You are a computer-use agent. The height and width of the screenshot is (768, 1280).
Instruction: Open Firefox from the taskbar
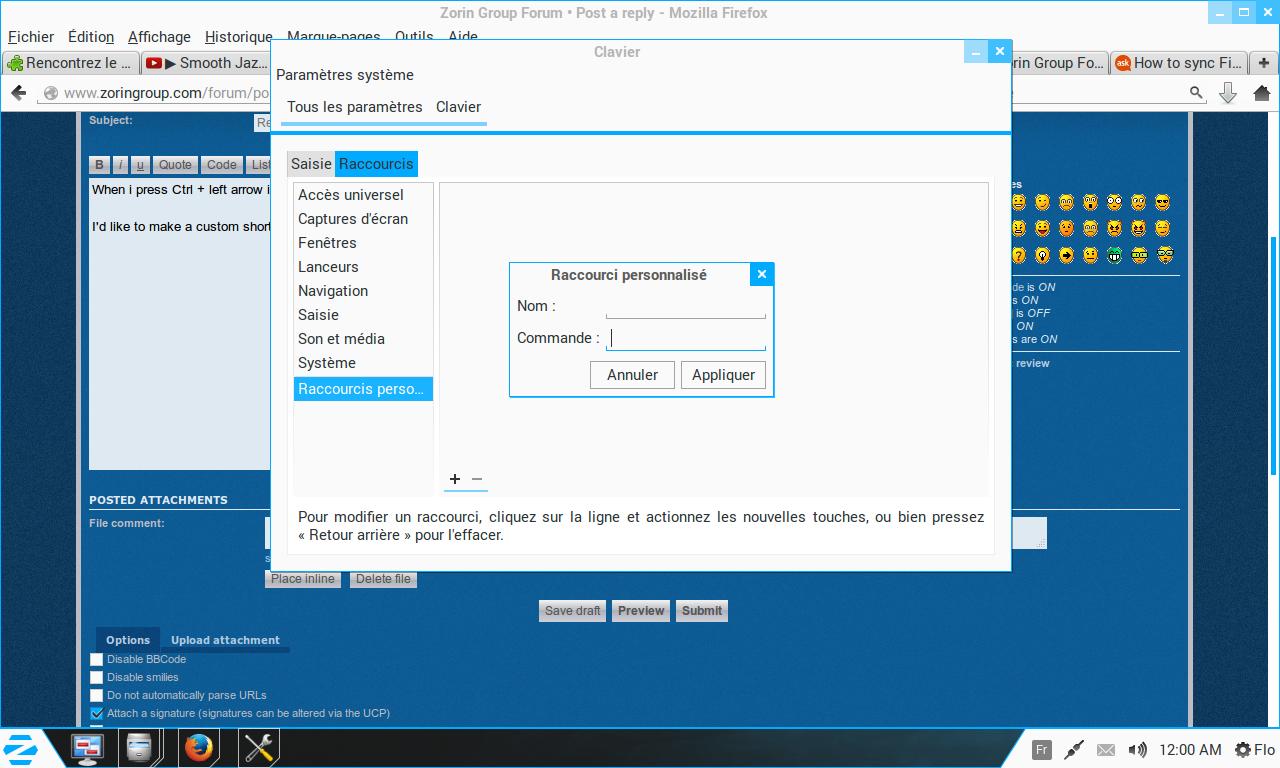point(199,747)
